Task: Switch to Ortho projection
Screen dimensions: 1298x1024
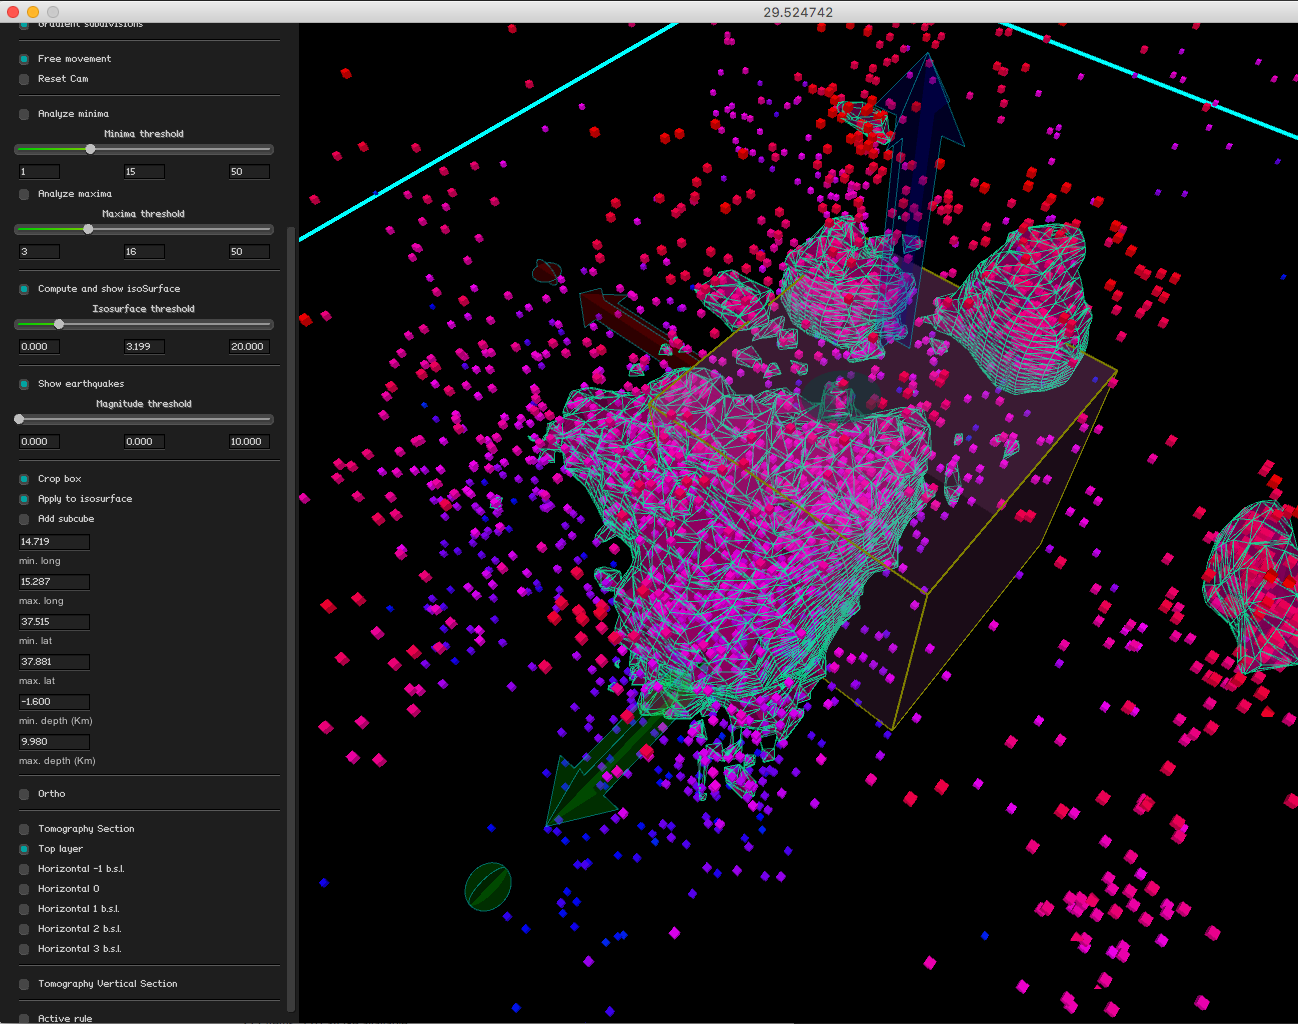Action: click(24, 794)
